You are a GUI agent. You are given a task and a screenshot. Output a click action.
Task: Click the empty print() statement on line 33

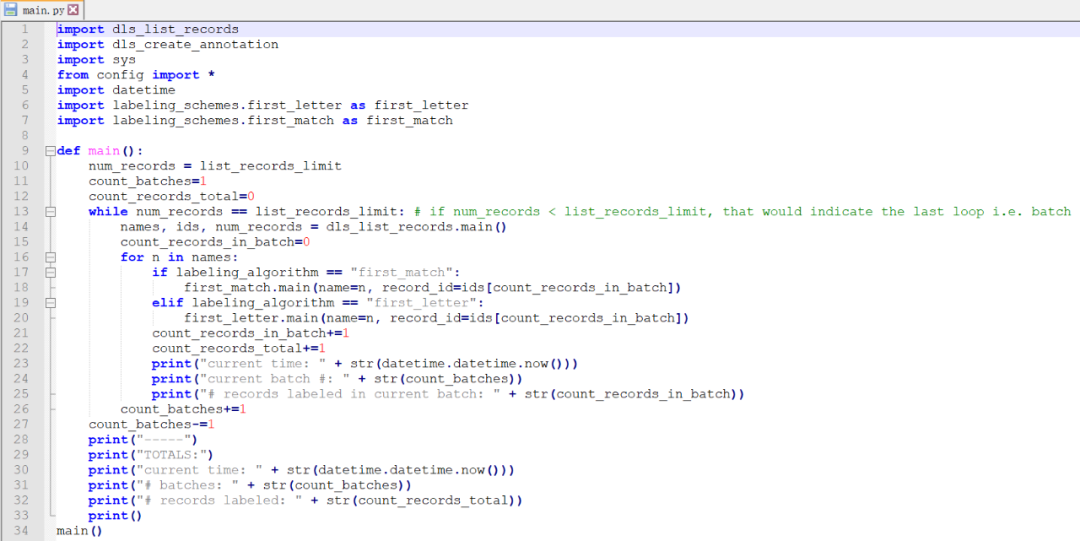(x=114, y=516)
